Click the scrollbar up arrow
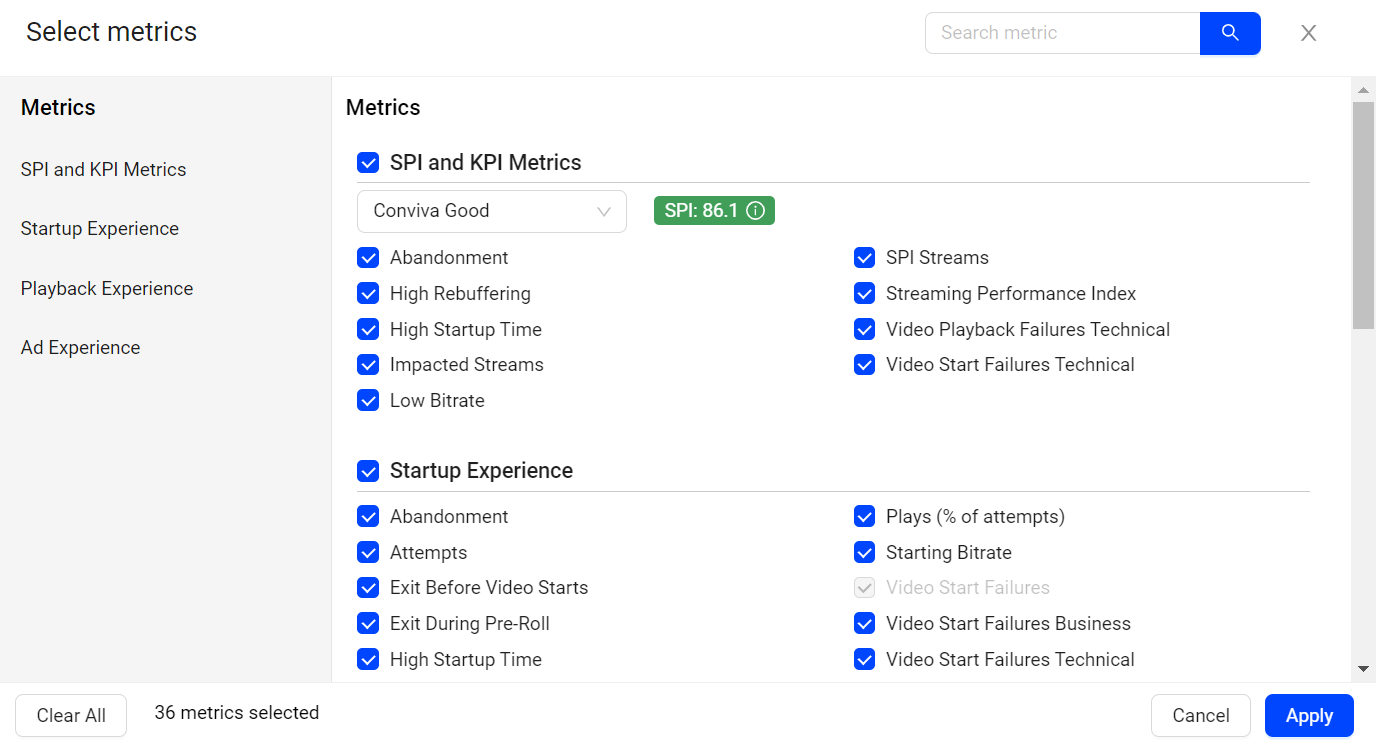The width and height of the screenshot is (1376, 747). pos(1363,90)
